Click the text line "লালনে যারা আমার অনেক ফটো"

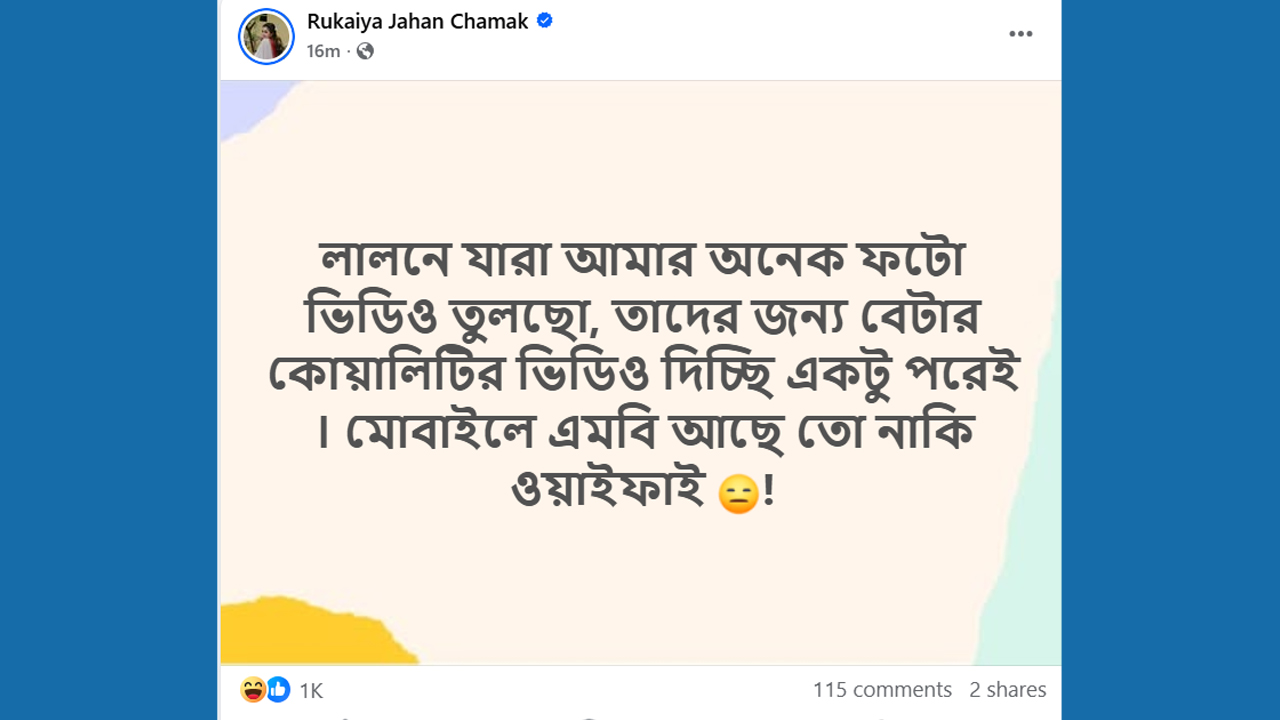[640, 264]
